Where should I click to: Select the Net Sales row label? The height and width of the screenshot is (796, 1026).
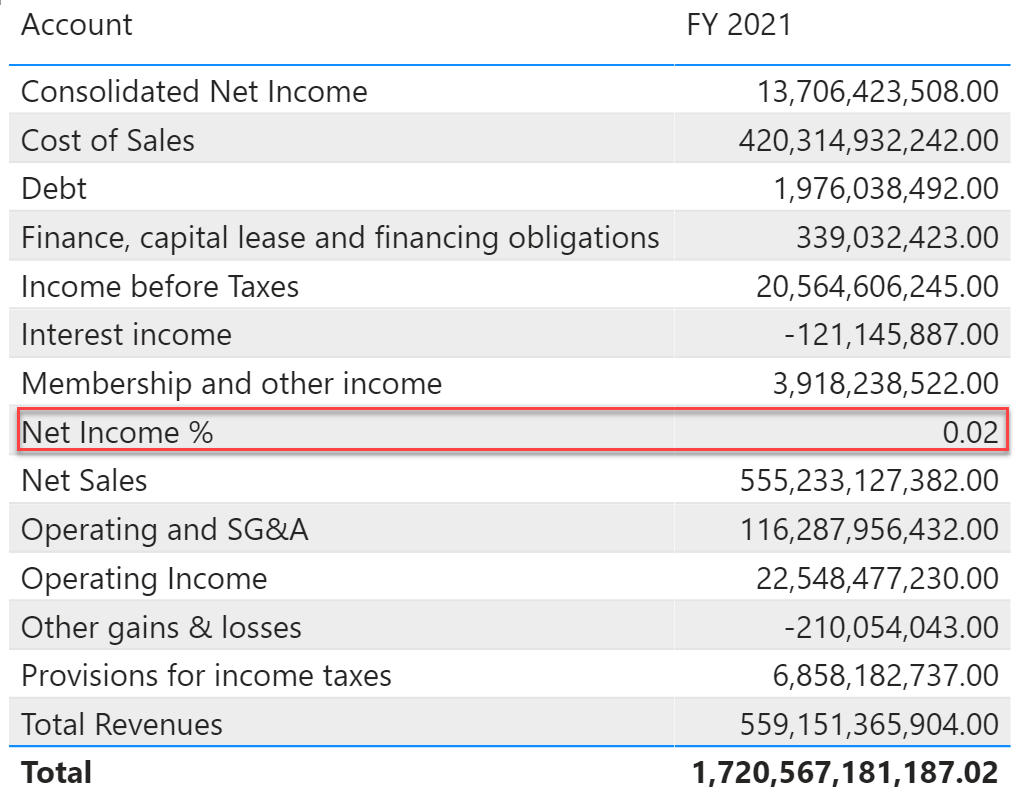click(84, 481)
